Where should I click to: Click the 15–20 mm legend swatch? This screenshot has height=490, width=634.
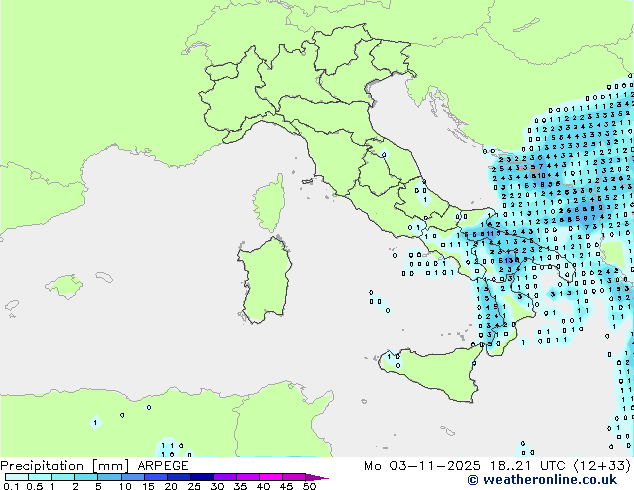point(155,477)
